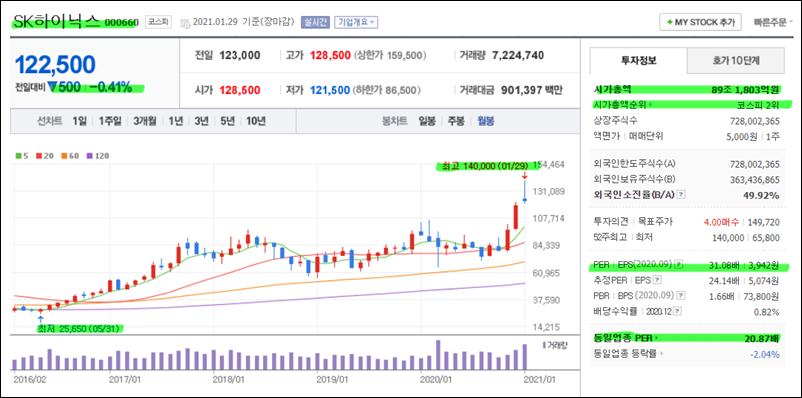Switch to the 호가10단계 tab
Viewport: 802px width, 398px height.
736,60
